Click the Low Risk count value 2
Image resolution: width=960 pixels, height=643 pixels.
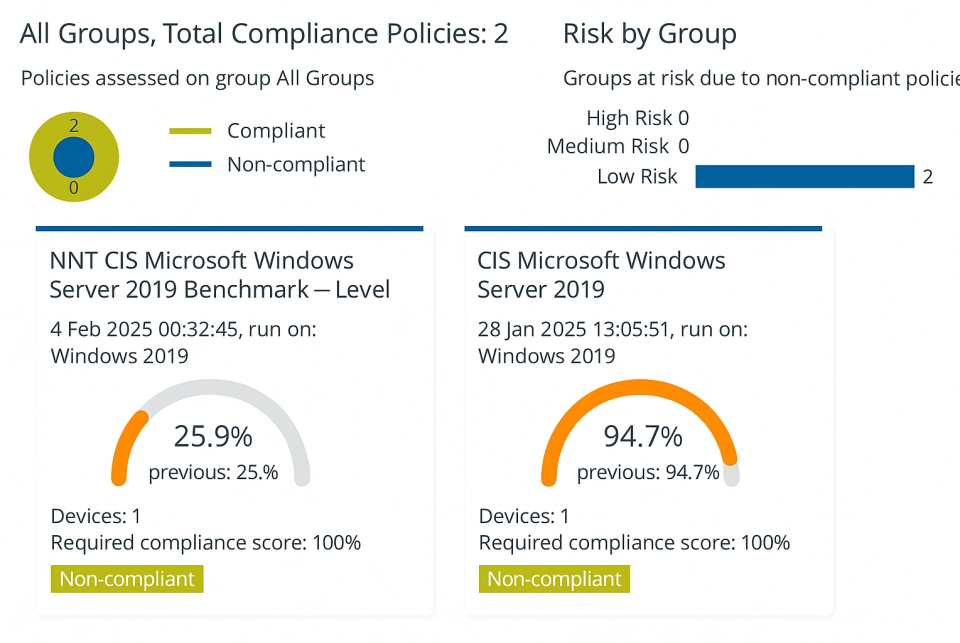click(x=928, y=177)
